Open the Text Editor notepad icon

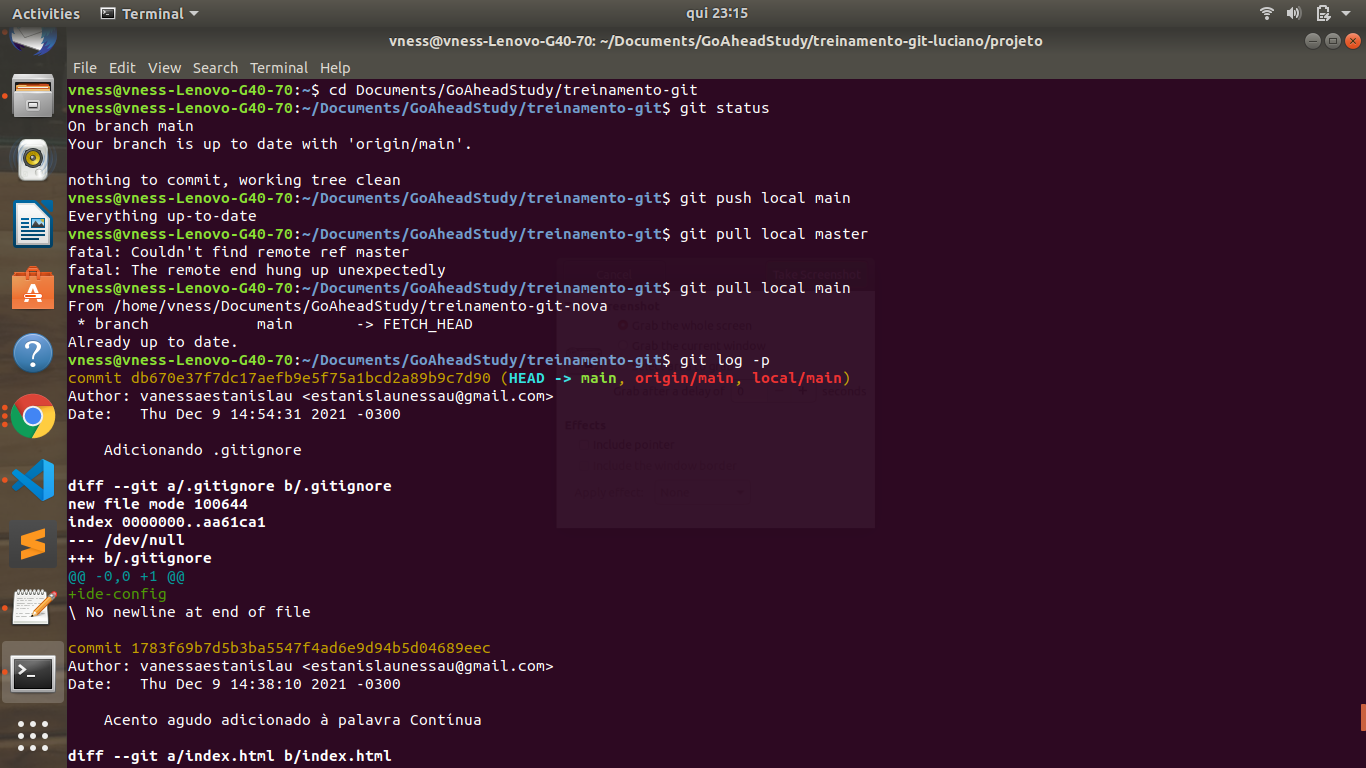click(33, 609)
